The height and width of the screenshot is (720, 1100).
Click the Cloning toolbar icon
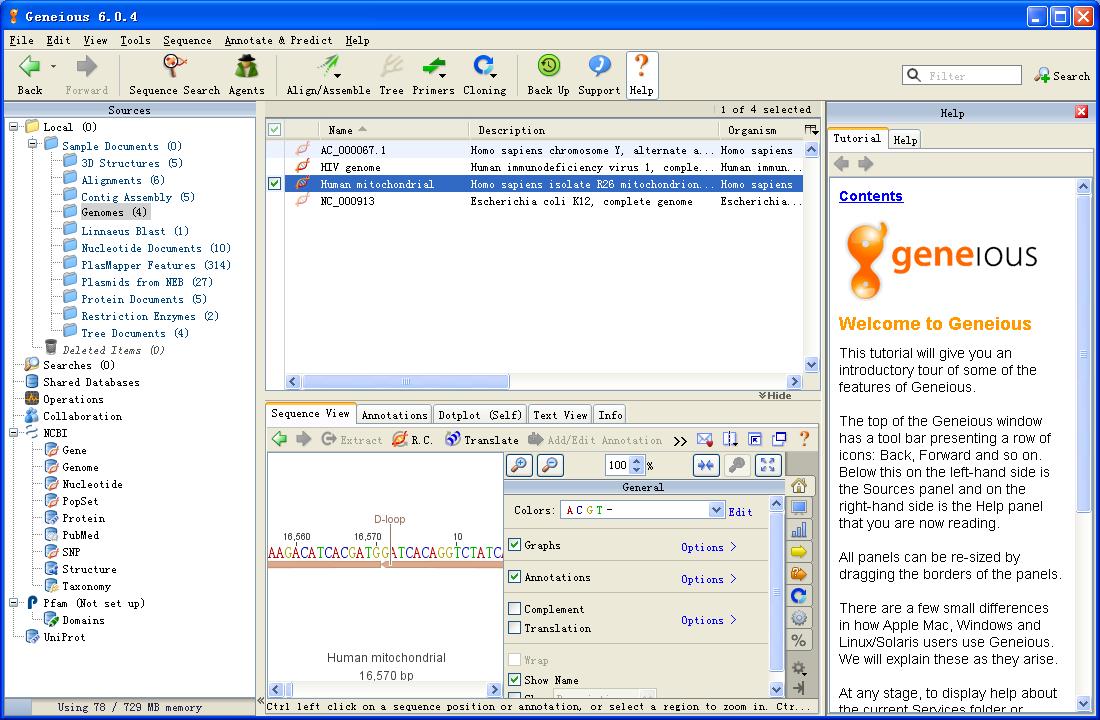click(x=484, y=66)
